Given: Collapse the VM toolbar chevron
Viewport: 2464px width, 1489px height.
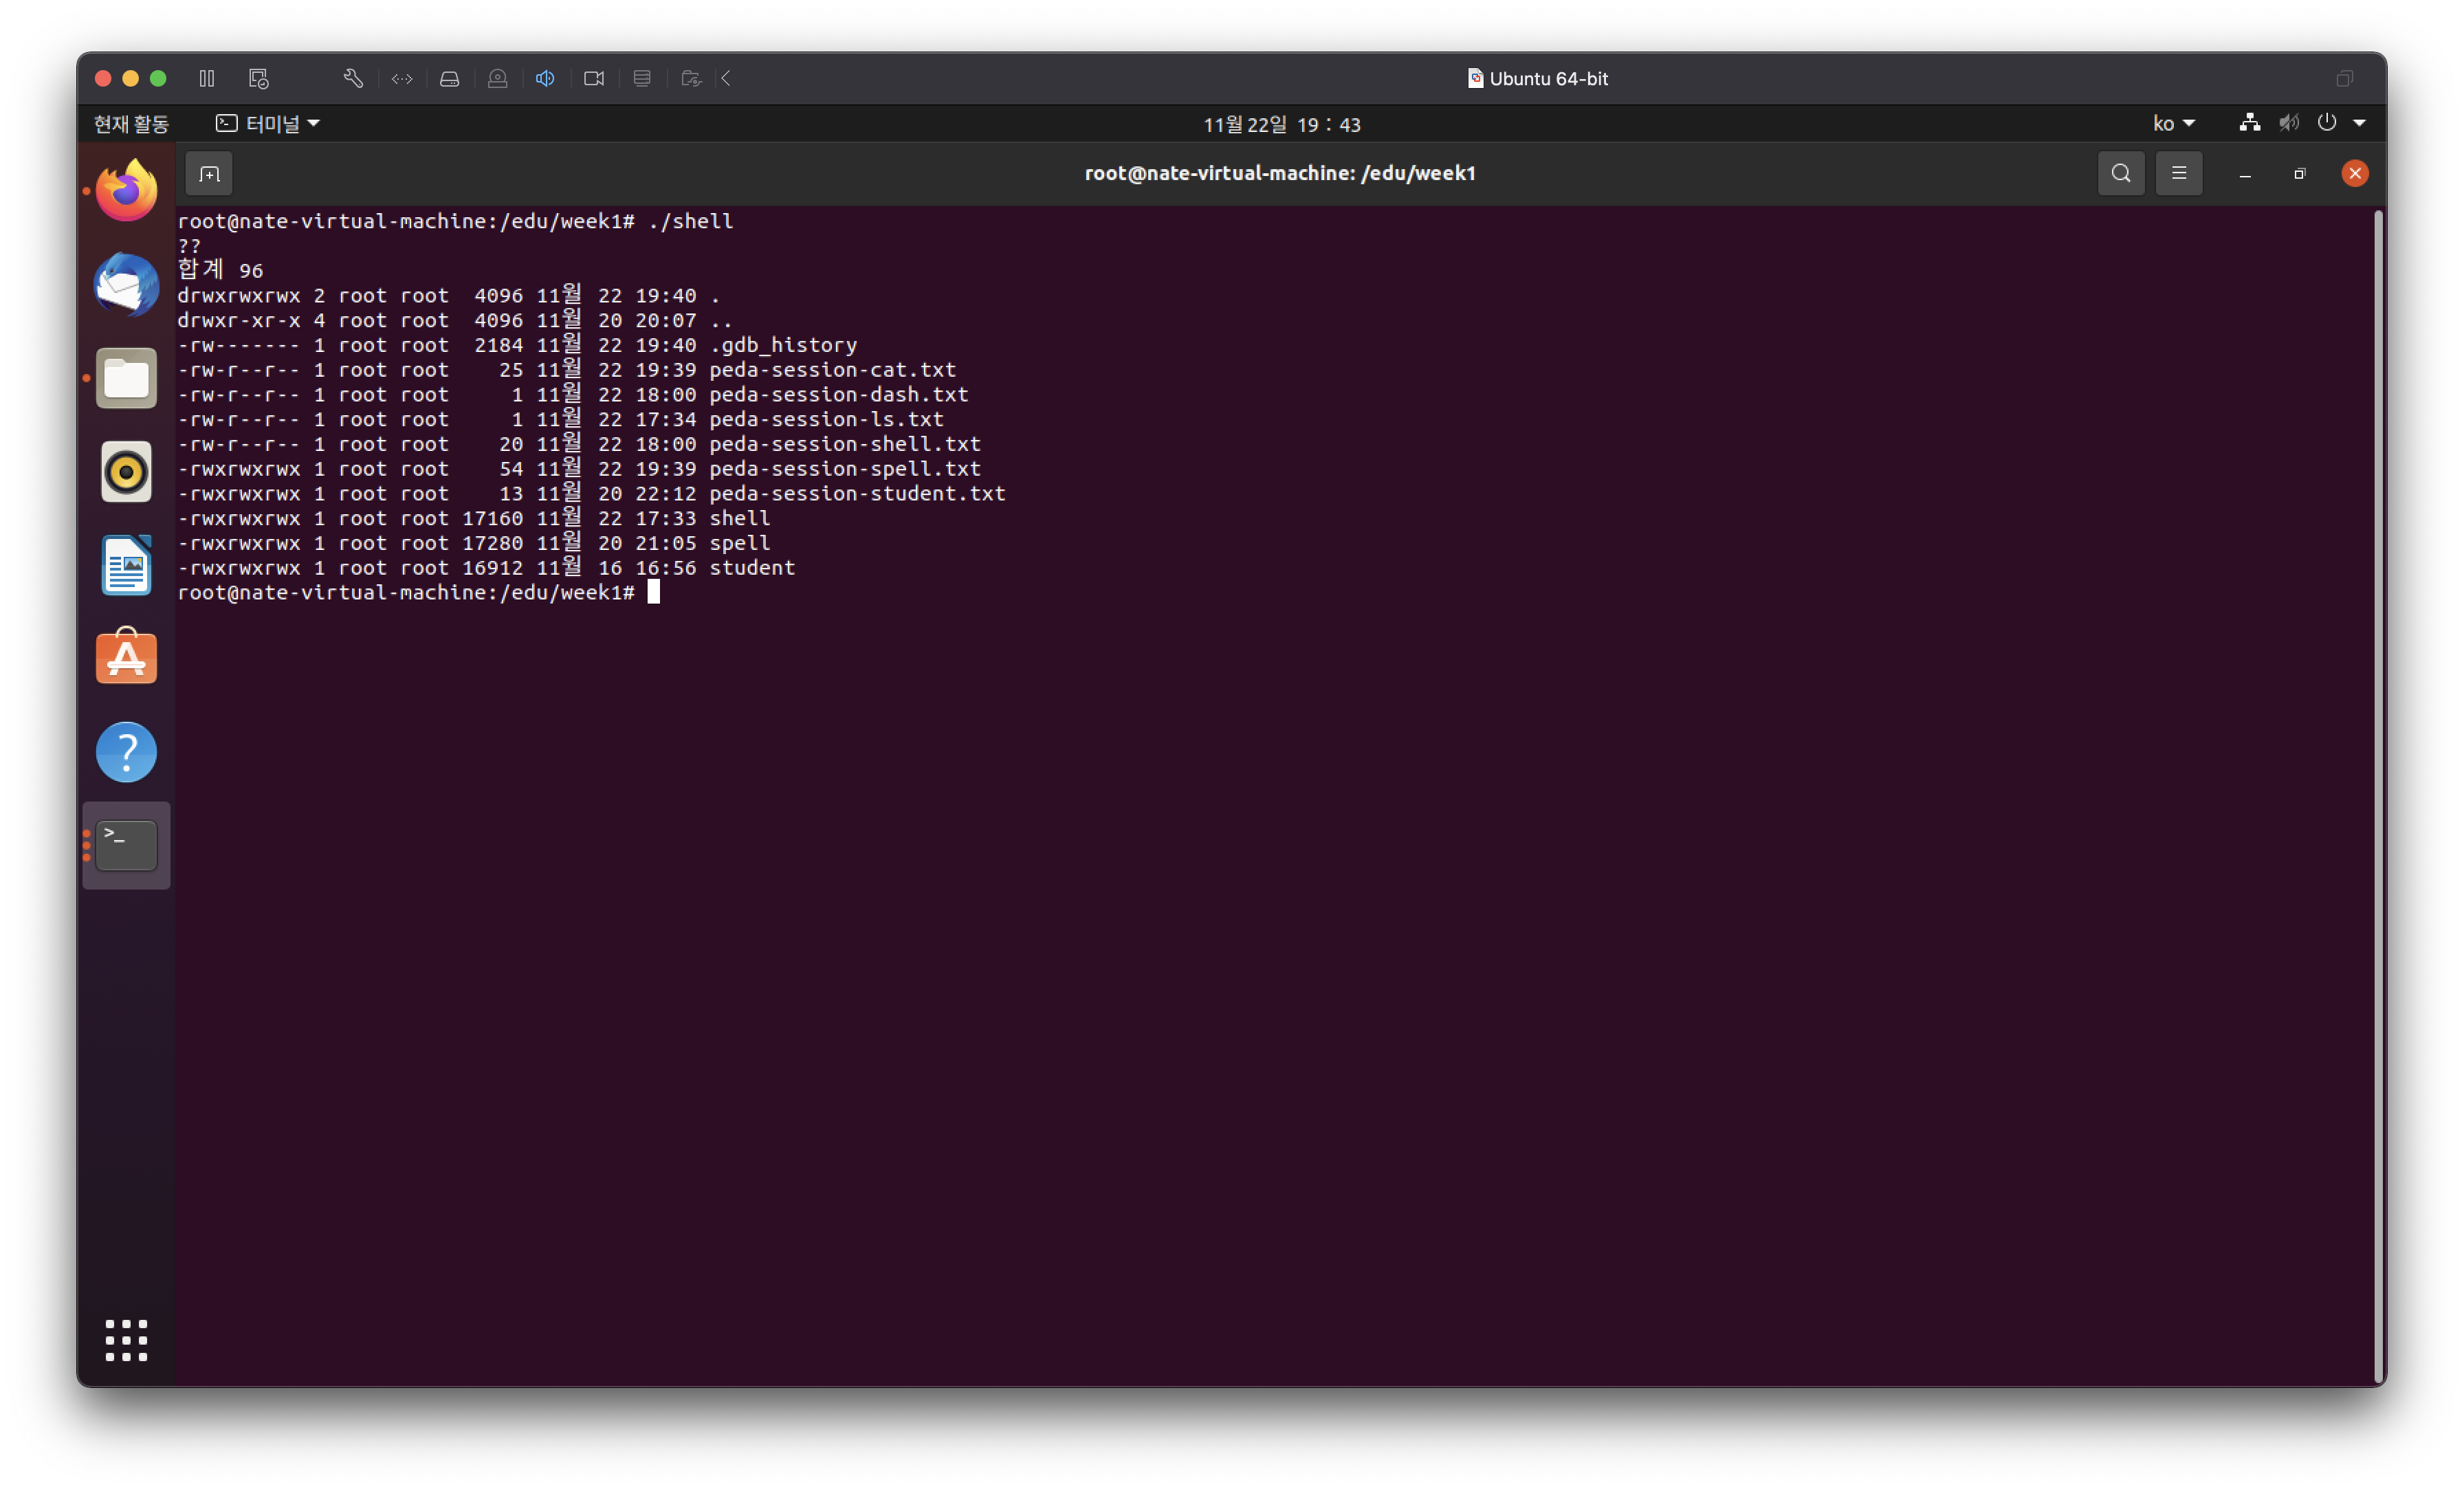Looking at the screenshot, I should click(x=727, y=78).
